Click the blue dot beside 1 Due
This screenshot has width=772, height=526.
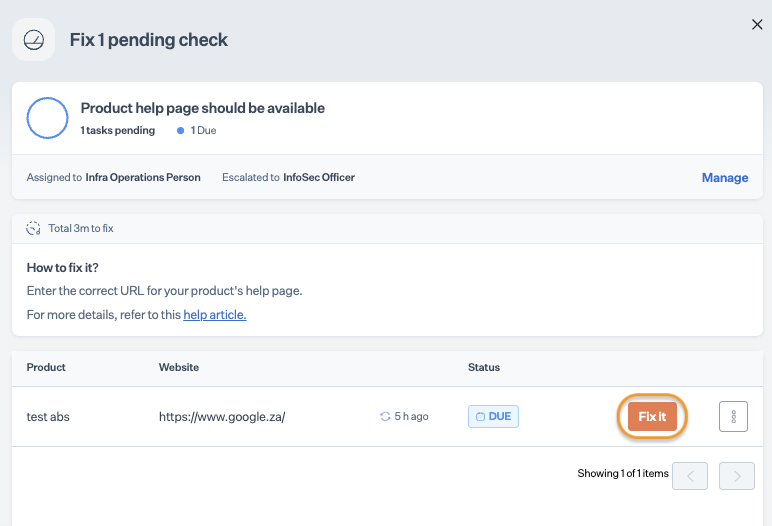(180, 131)
